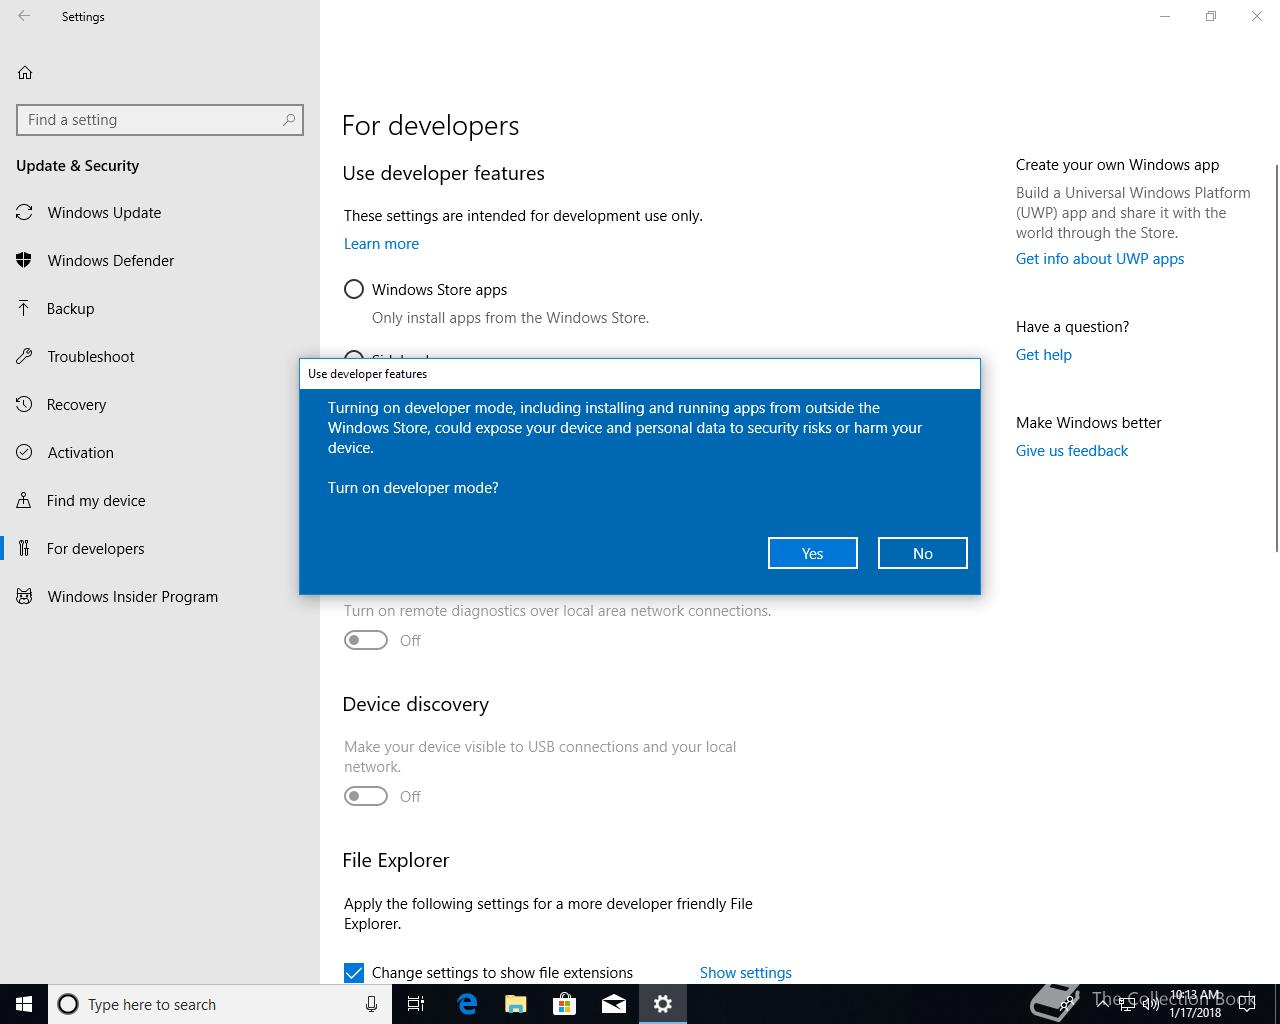Screen dimensions: 1280x1024
Task: Open Windows Update sync icon in sidebar
Action: click(x=24, y=212)
